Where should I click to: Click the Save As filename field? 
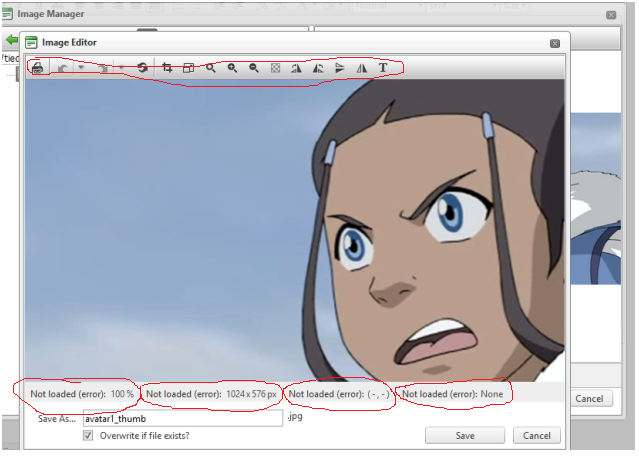tap(183, 419)
